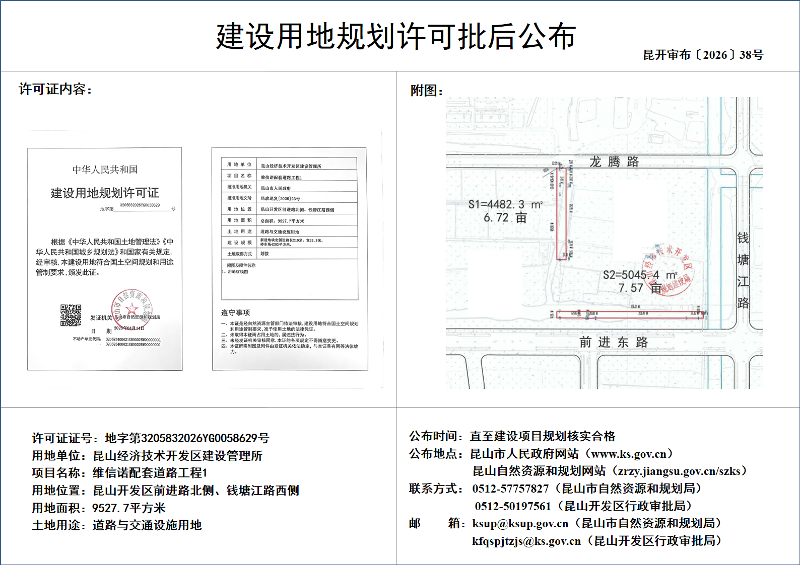The height and width of the screenshot is (565, 800).
Task: Click the S2=5045.4 ㎡ area label
Action: pyautogui.click(x=640, y=274)
